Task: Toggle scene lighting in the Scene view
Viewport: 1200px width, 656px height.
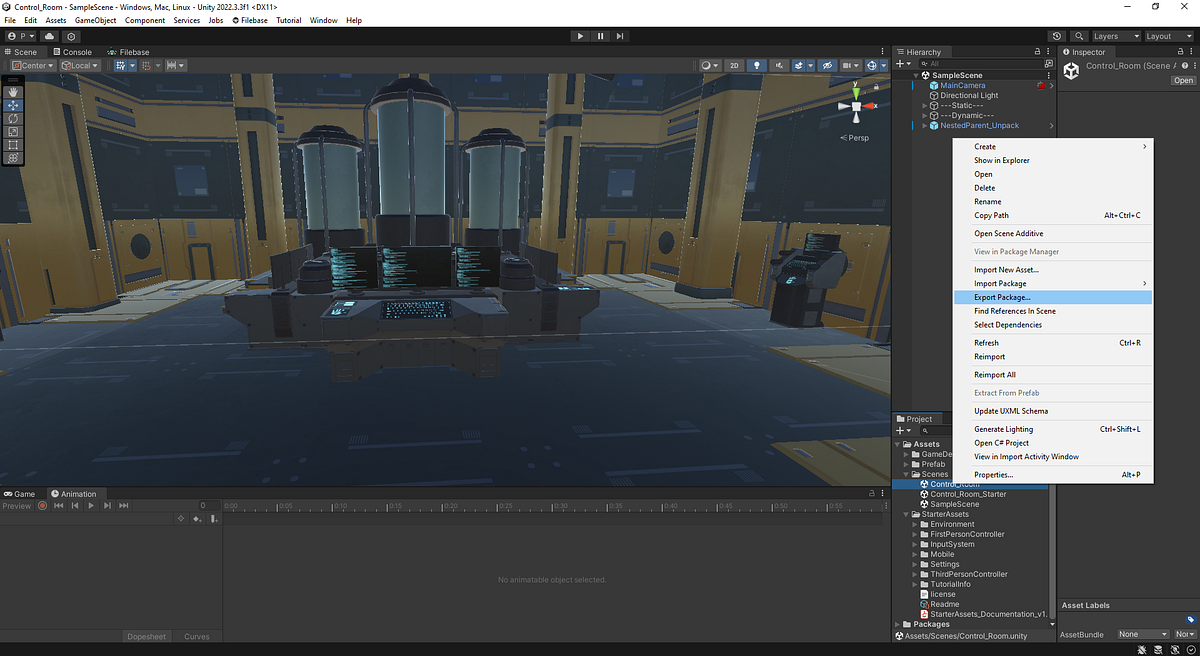Action: pos(757,65)
